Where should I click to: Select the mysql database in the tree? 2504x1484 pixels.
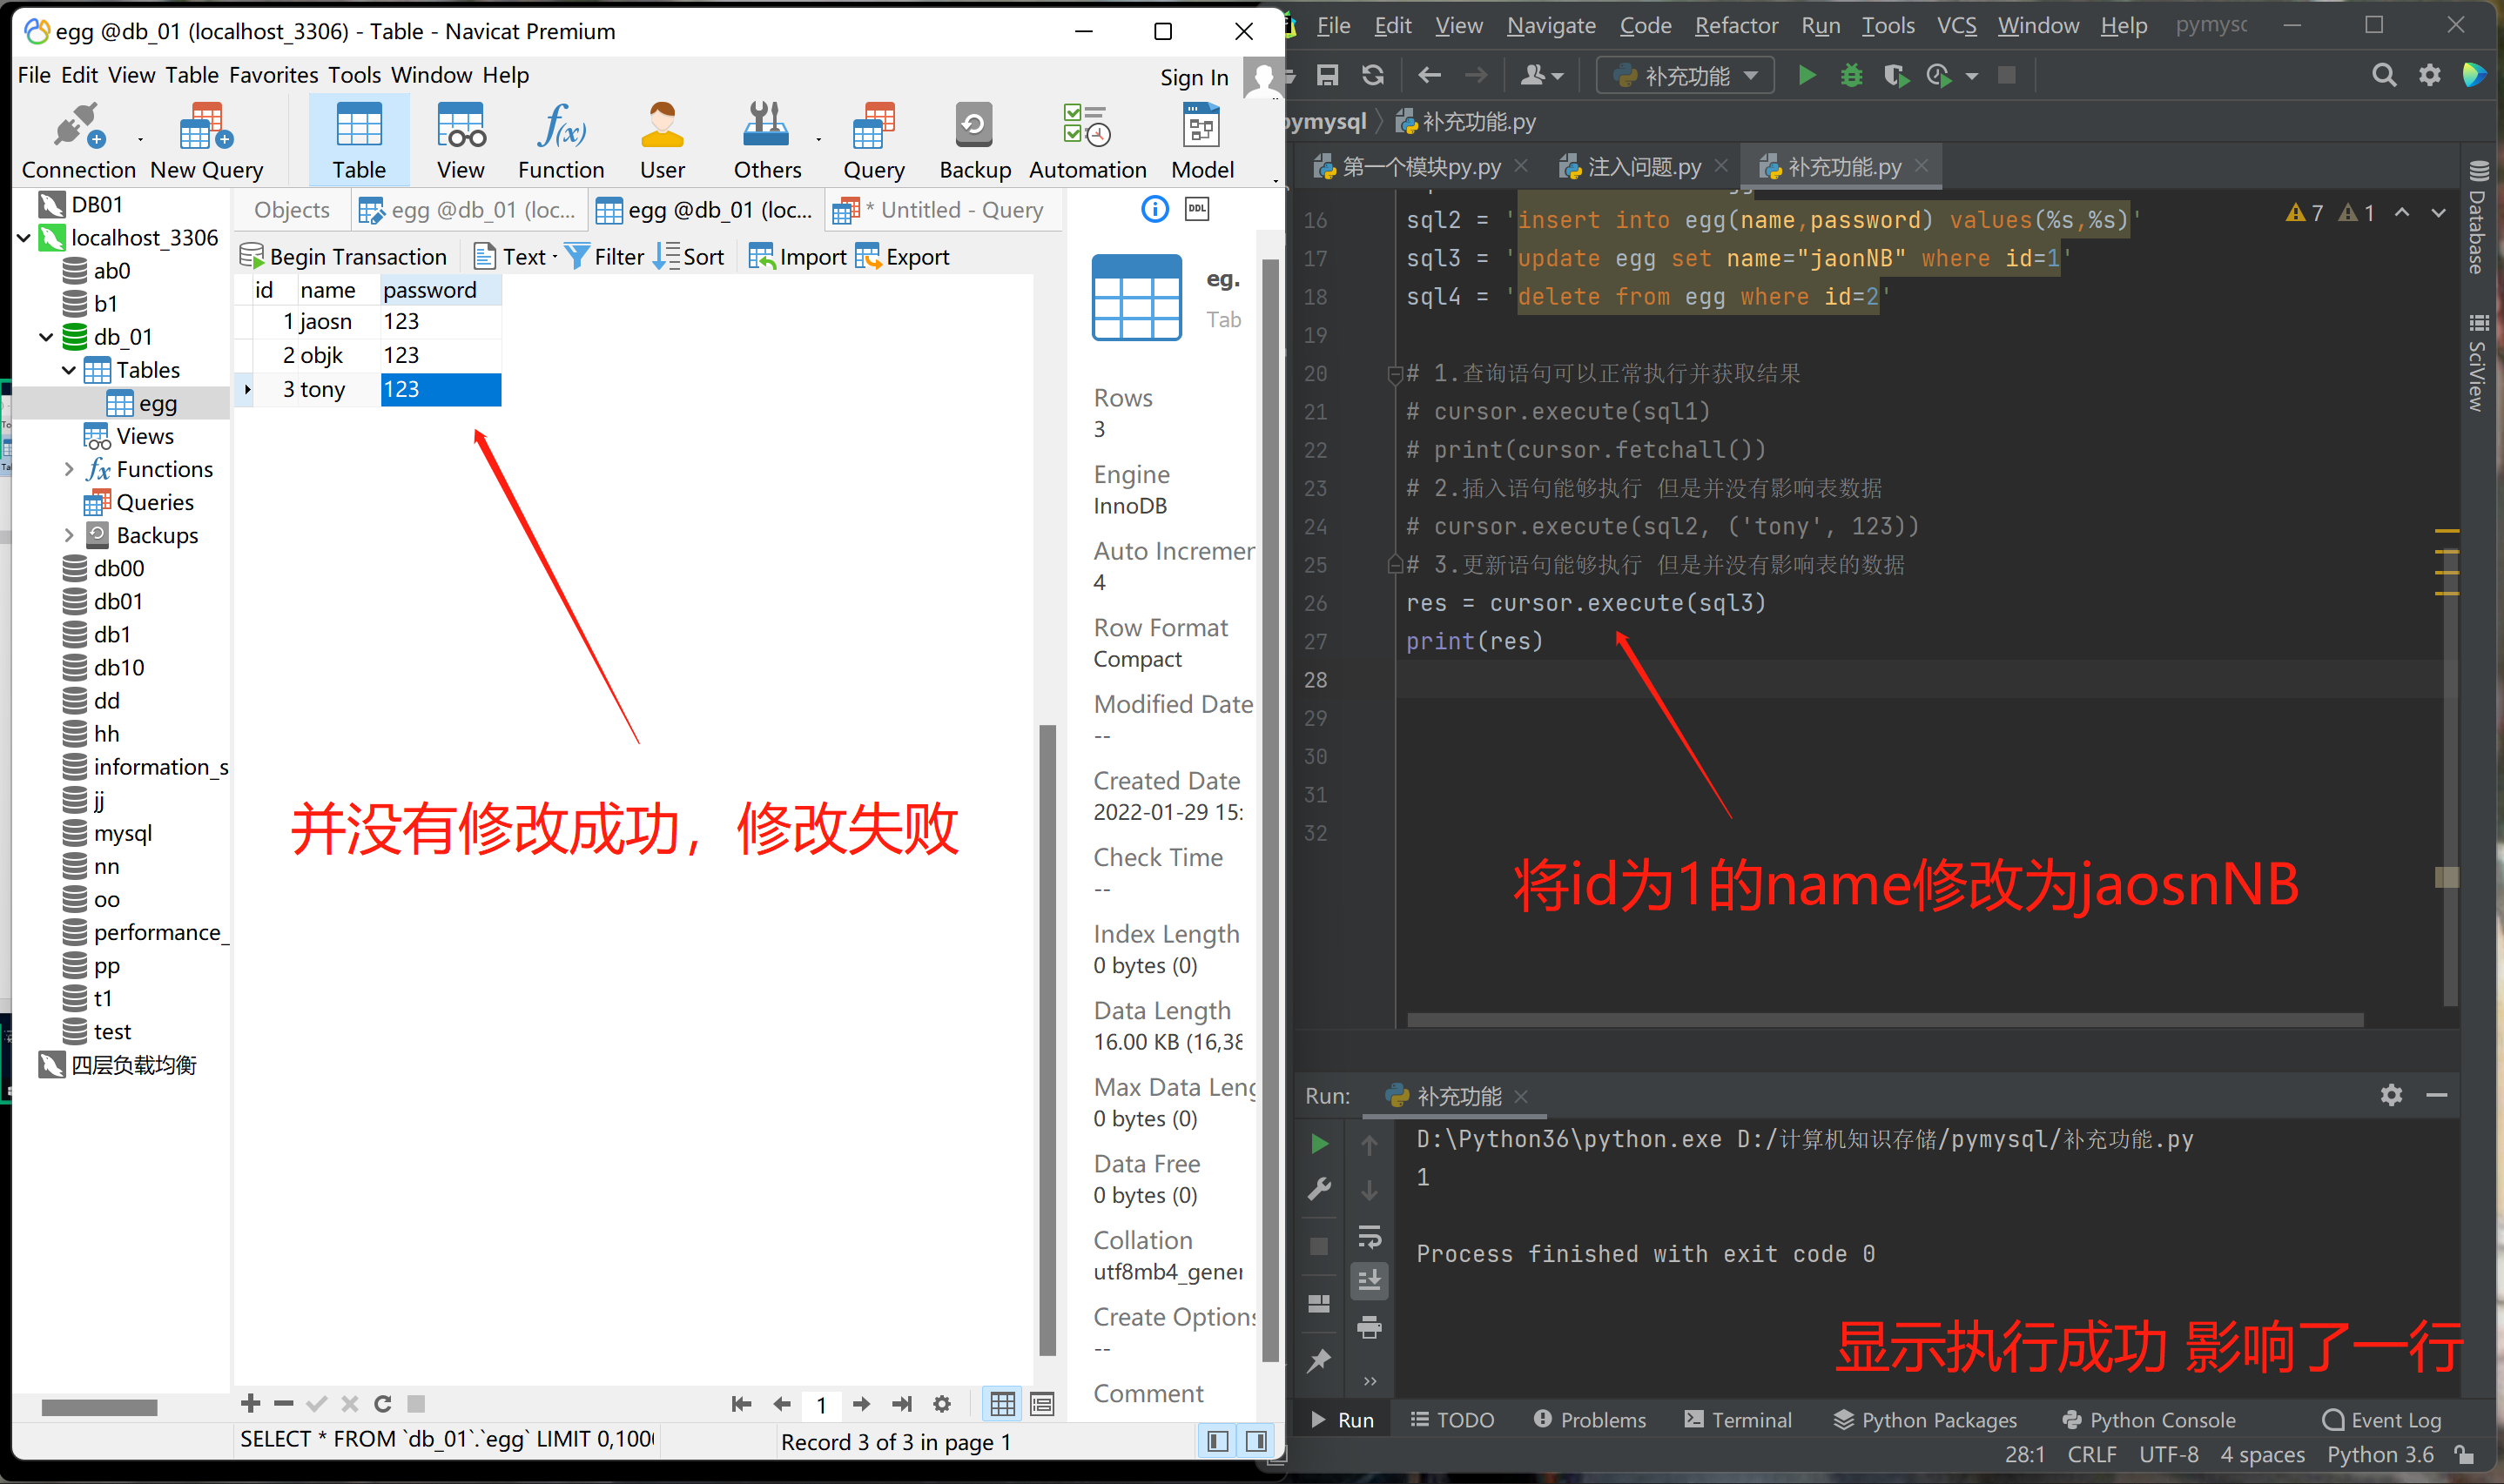click(x=122, y=833)
